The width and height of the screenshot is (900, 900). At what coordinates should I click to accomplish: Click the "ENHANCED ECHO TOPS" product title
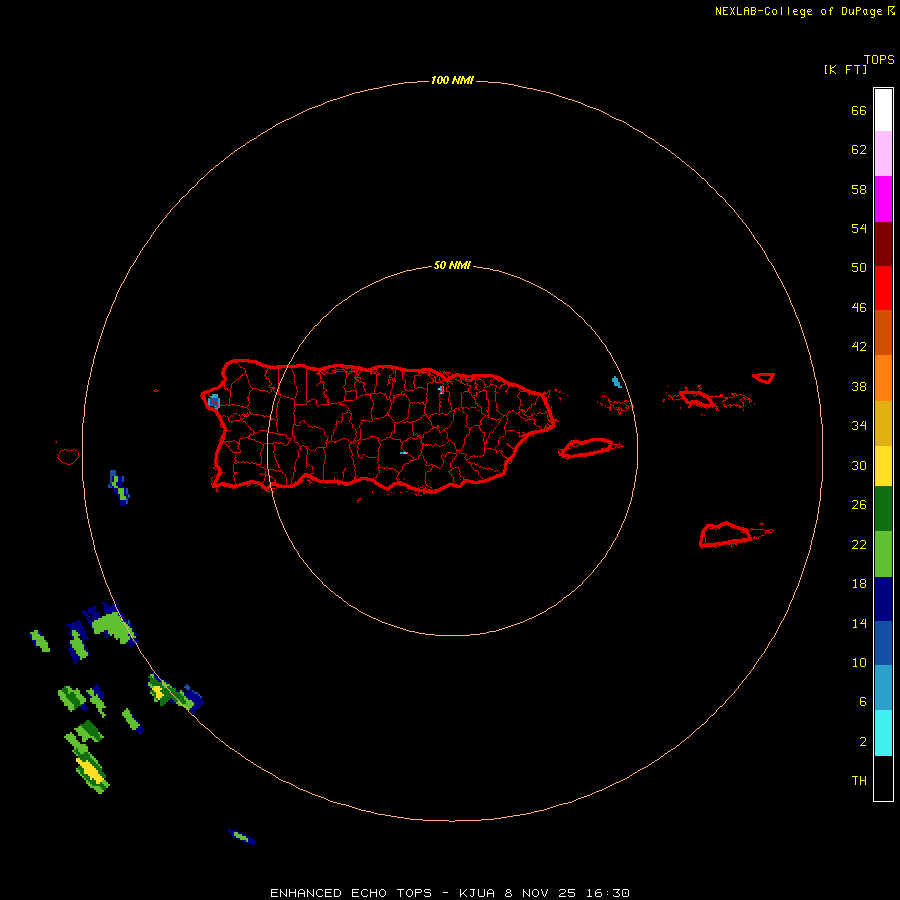[351, 893]
